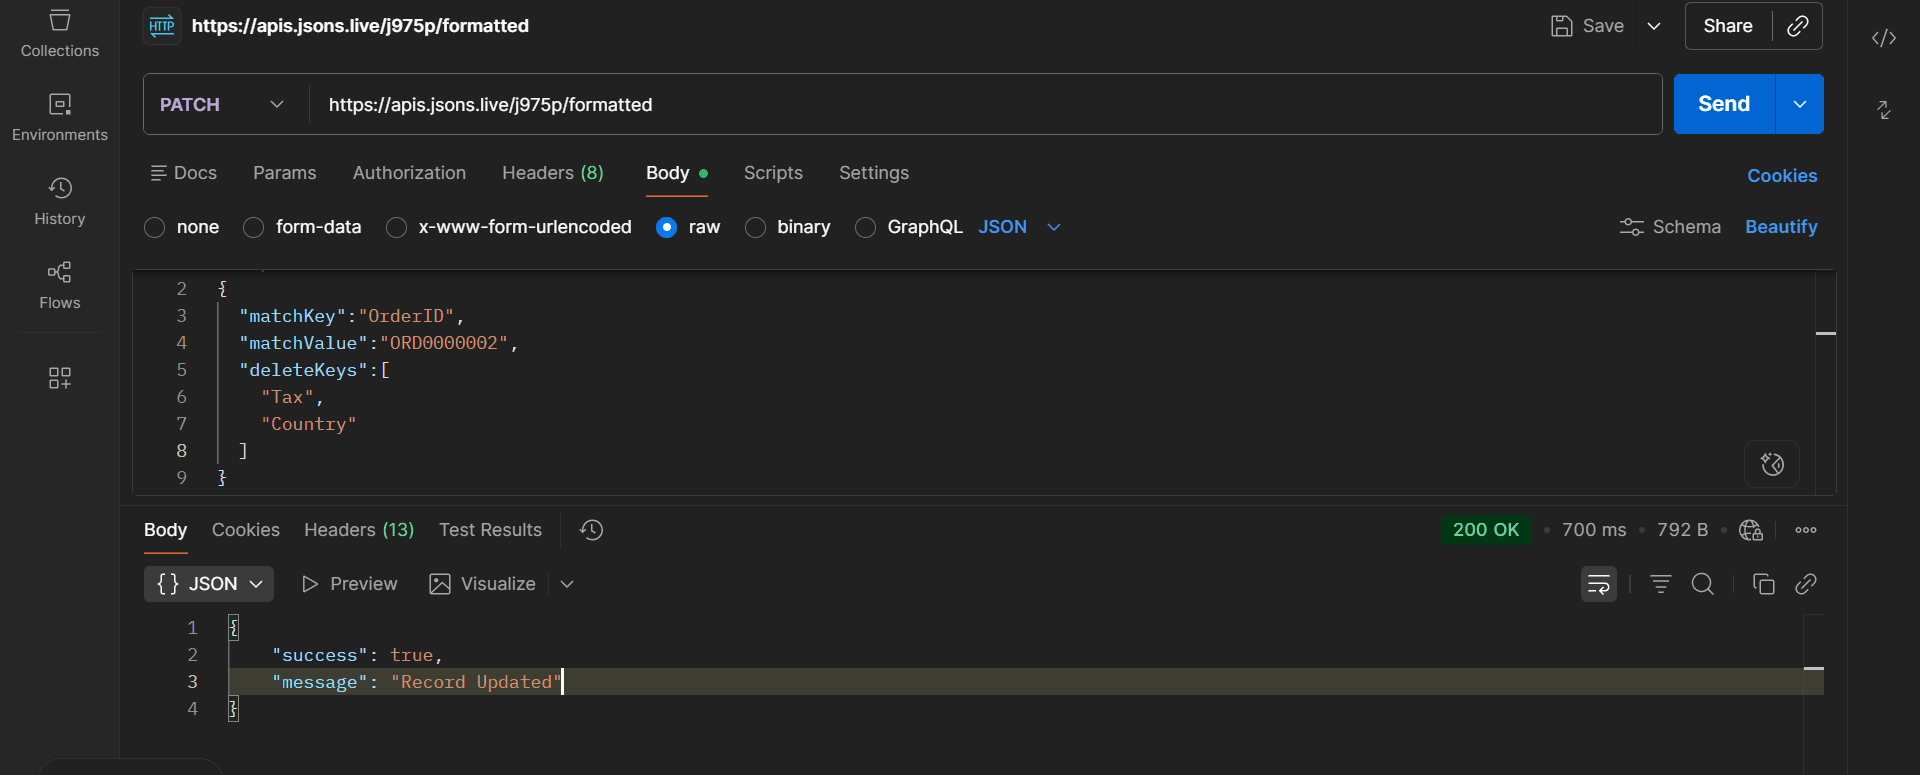Toggle word wrap in response viewer
Image resolution: width=1920 pixels, height=775 pixels.
(1598, 584)
